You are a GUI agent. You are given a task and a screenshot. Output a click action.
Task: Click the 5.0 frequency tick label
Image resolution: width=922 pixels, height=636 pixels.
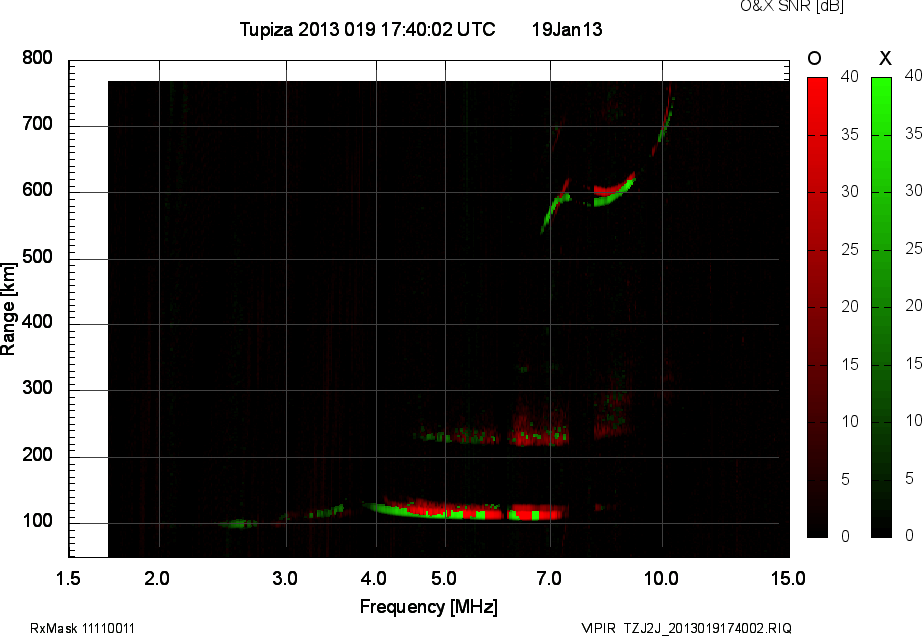443,578
